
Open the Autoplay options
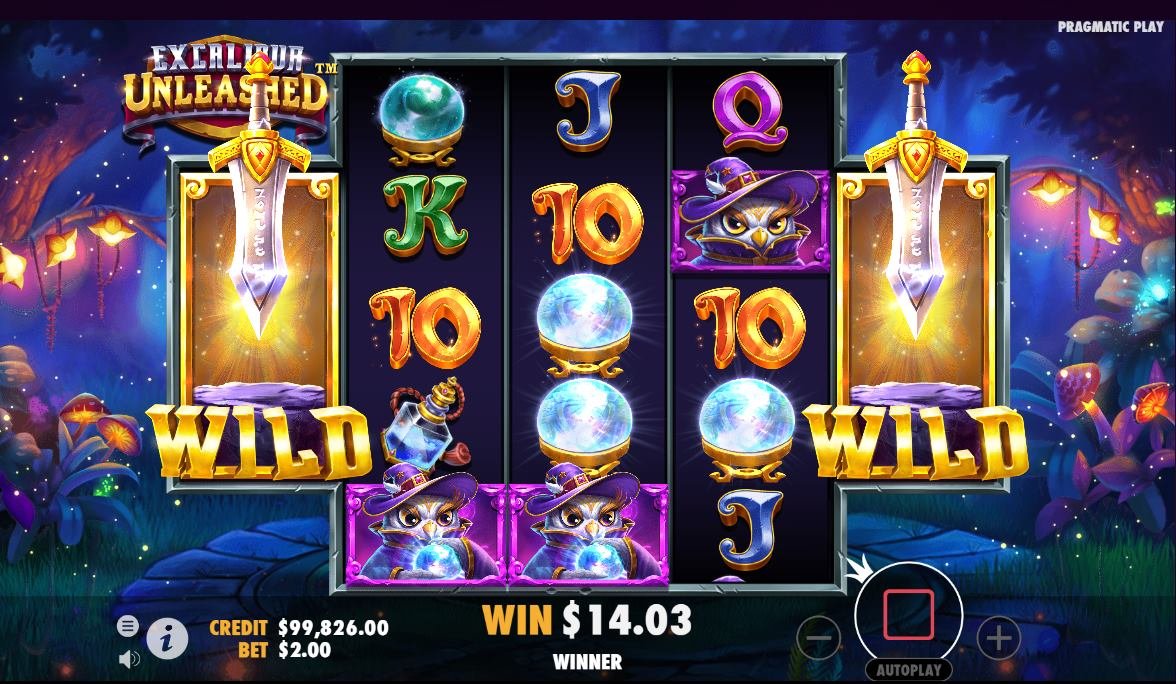coord(908,670)
